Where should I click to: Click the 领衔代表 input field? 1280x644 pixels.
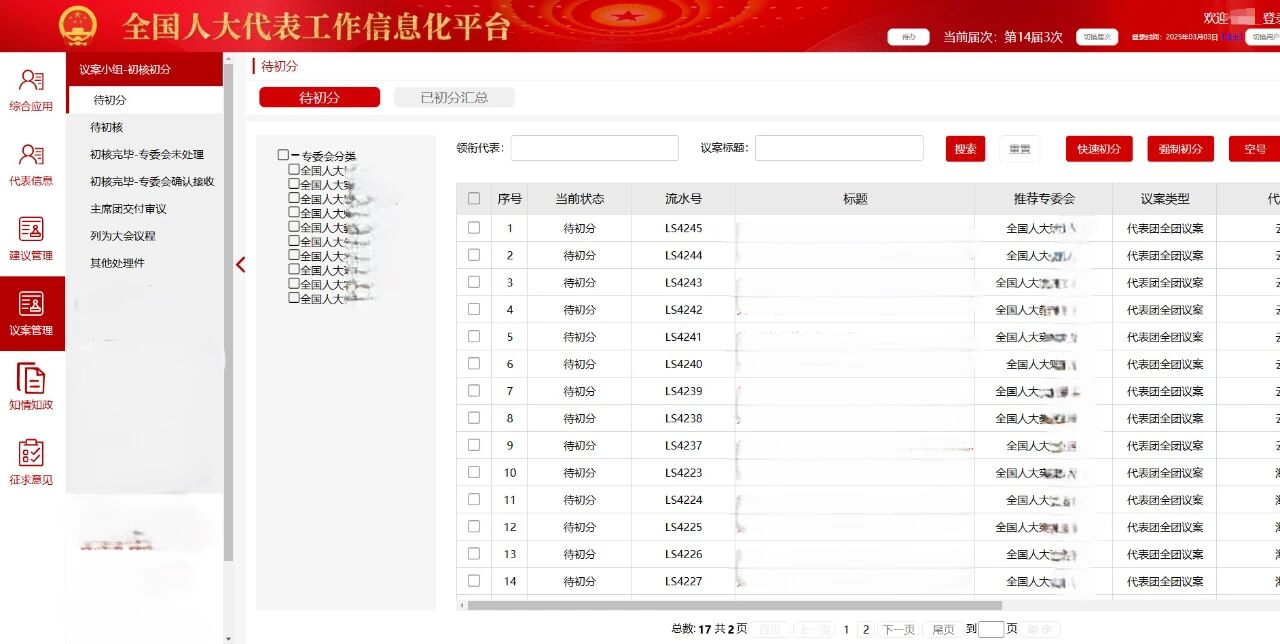tap(594, 148)
